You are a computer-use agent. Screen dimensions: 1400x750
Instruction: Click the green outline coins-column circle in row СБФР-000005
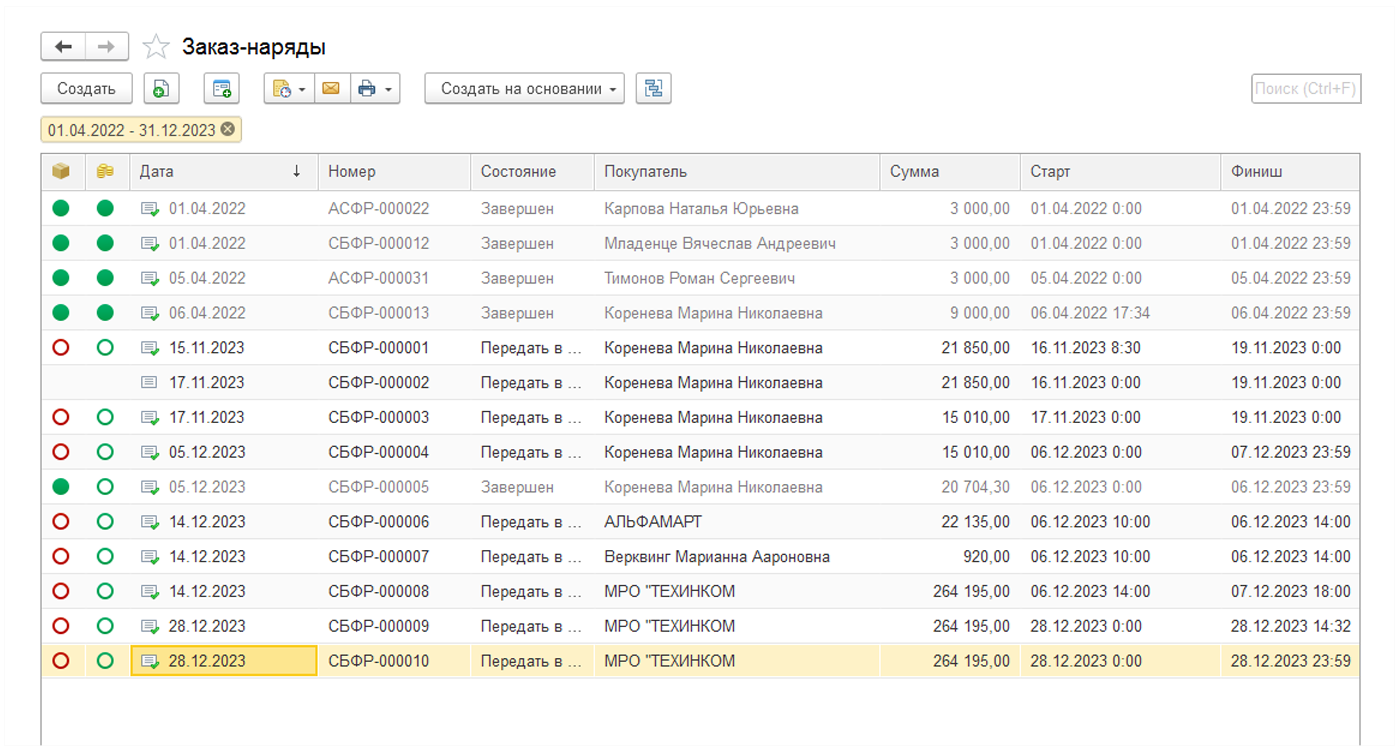click(105, 487)
